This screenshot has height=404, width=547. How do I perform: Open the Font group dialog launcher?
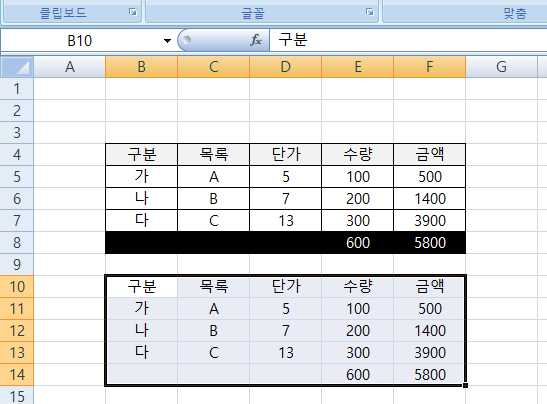pos(370,13)
